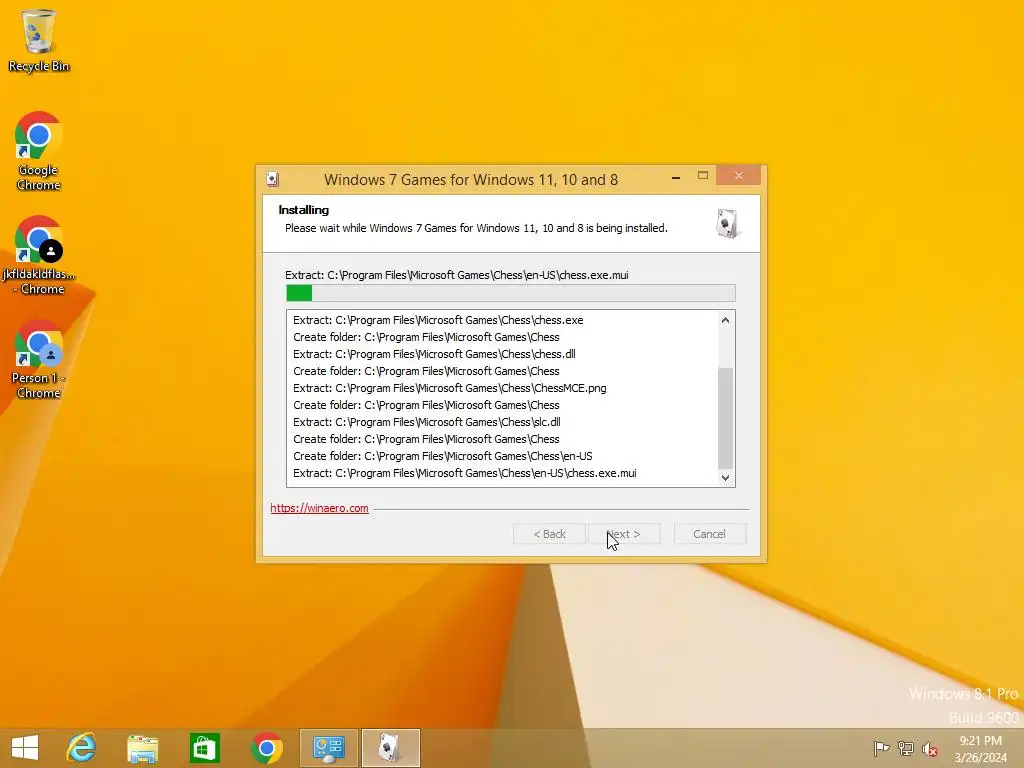Viewport: 1024px width, 768px height.
Task: Select the Google Chrome desktop shortcut
Action: [39, 151]
